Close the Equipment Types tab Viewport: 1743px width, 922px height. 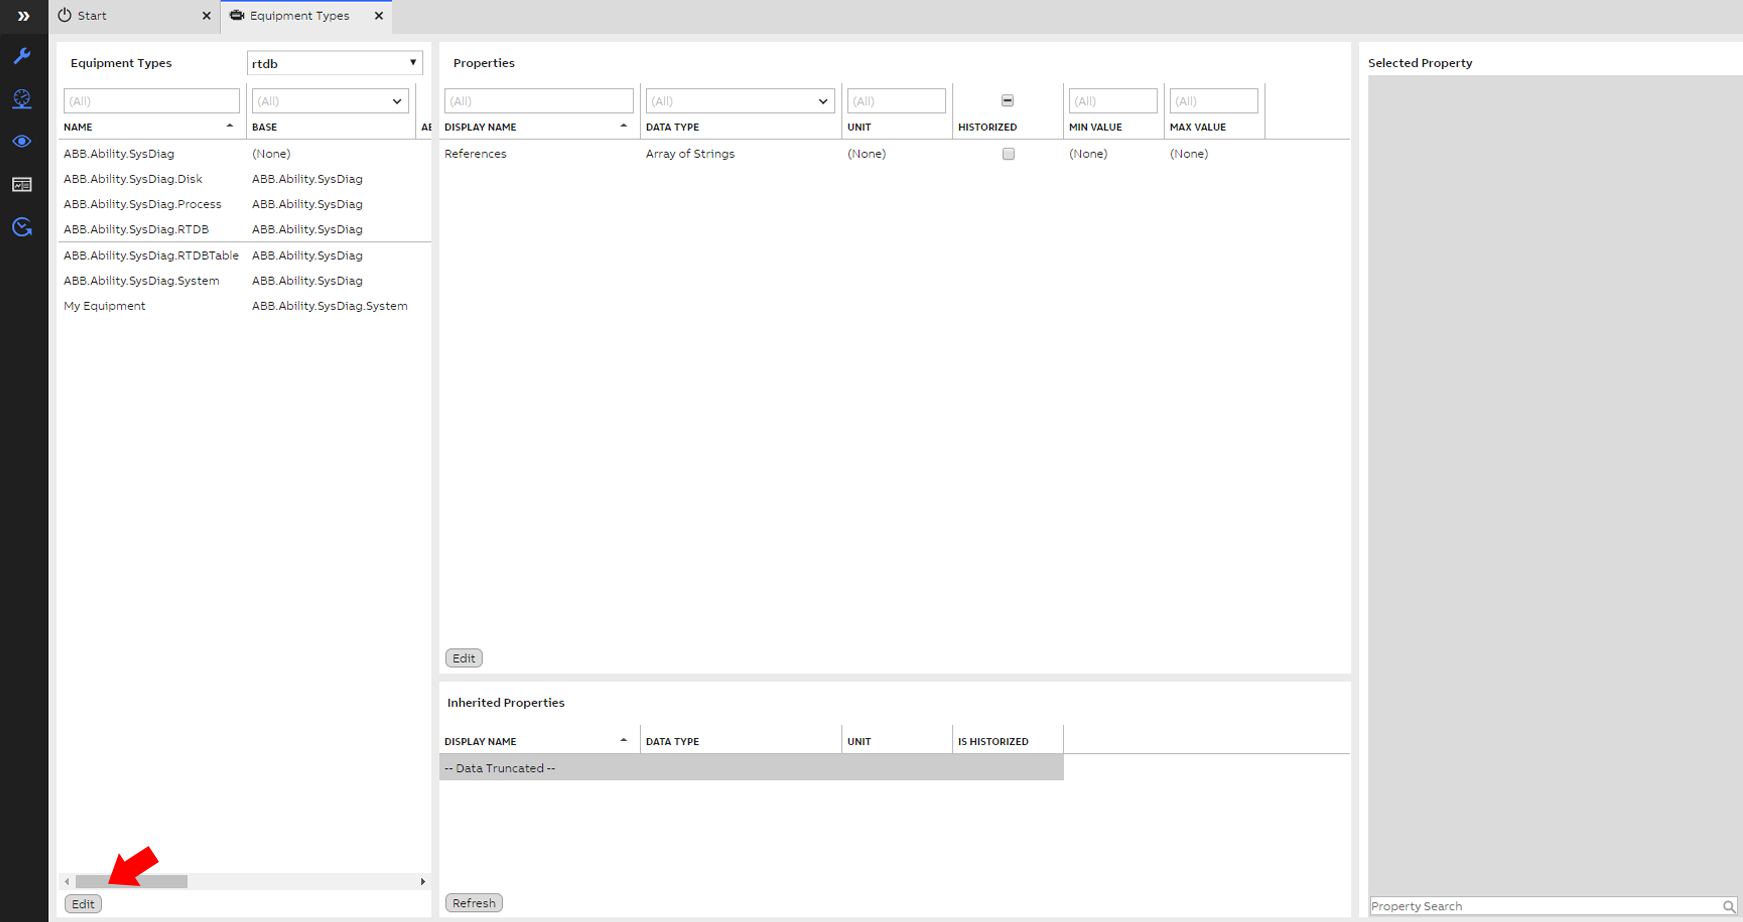pos(379,16)
